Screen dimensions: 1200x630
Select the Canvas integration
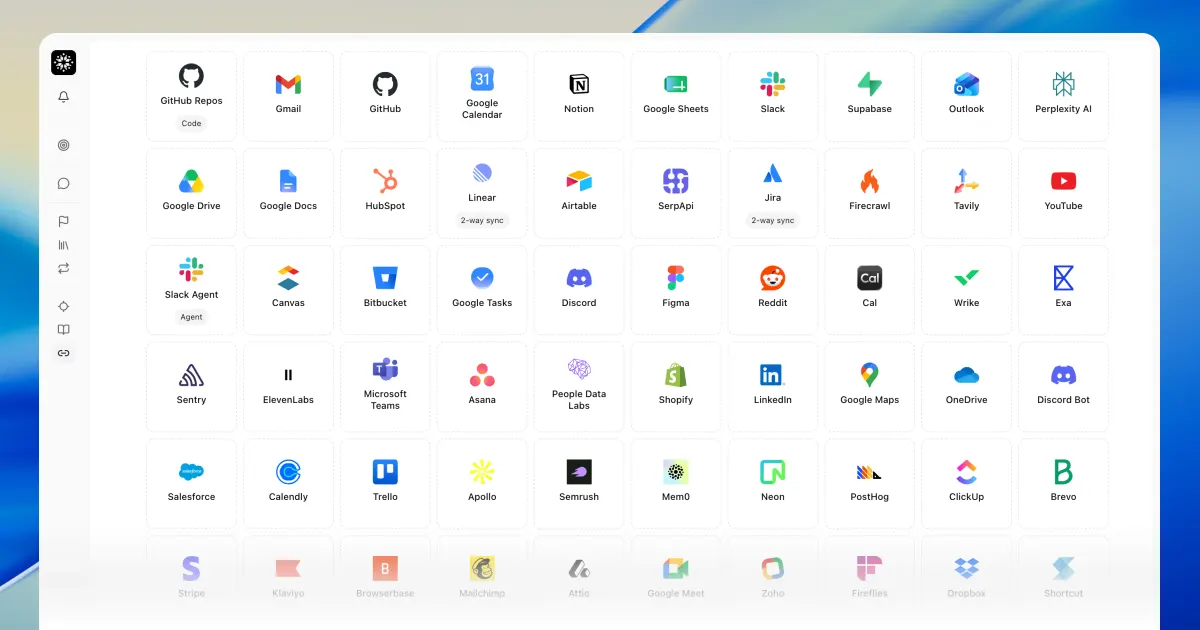(x=288, y=290)
